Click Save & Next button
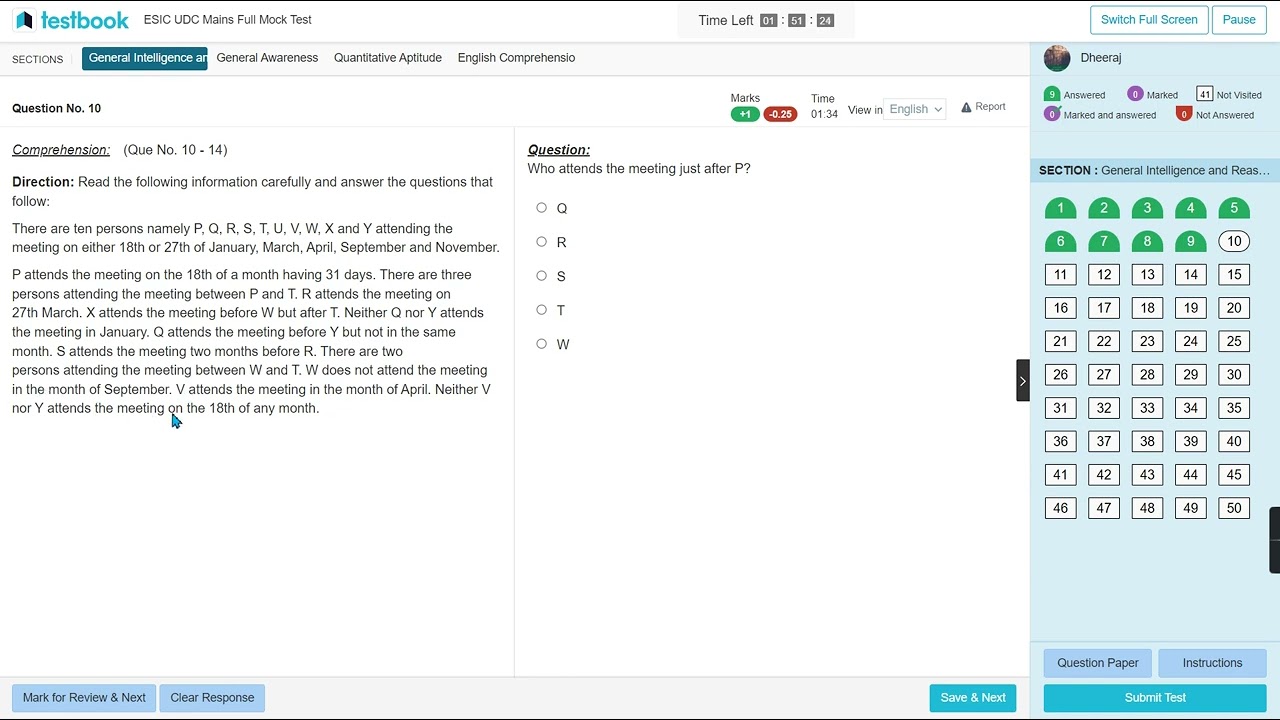This screenshot has width=1280, height=720. 973,698
